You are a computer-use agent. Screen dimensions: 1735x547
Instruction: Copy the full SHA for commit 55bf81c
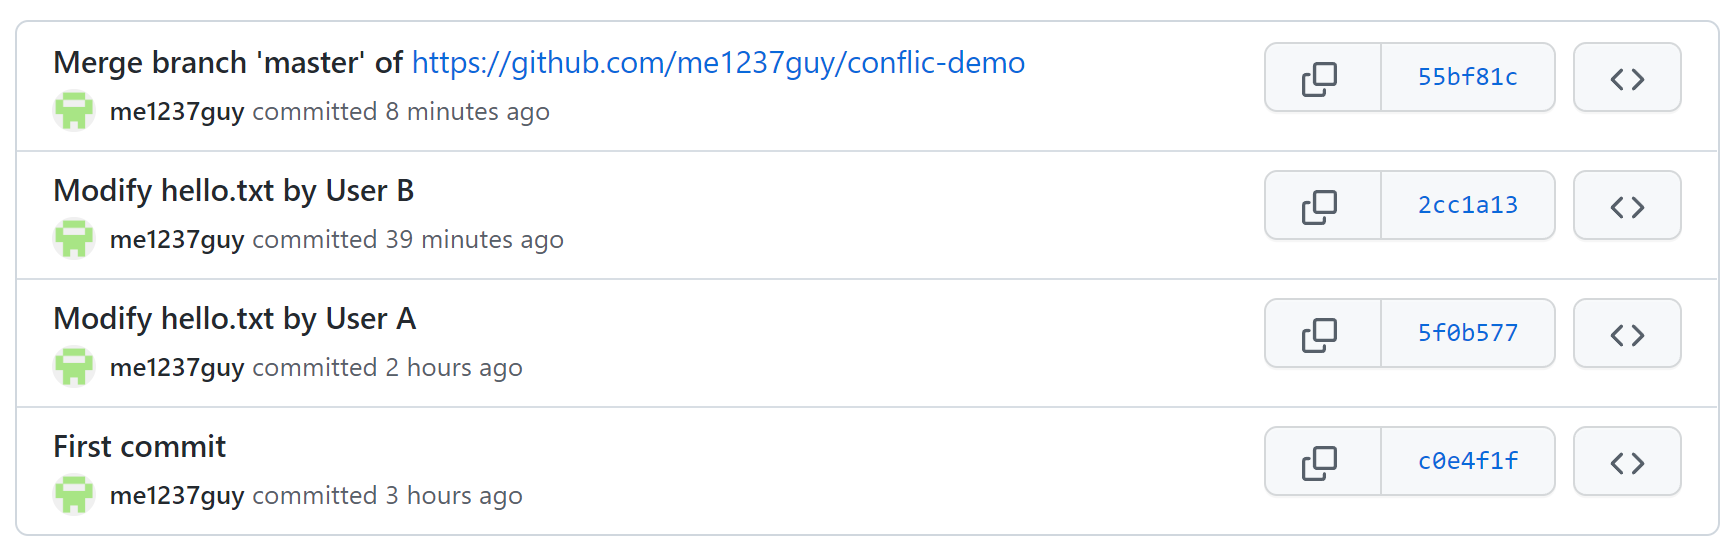[x=1322, y=77]
